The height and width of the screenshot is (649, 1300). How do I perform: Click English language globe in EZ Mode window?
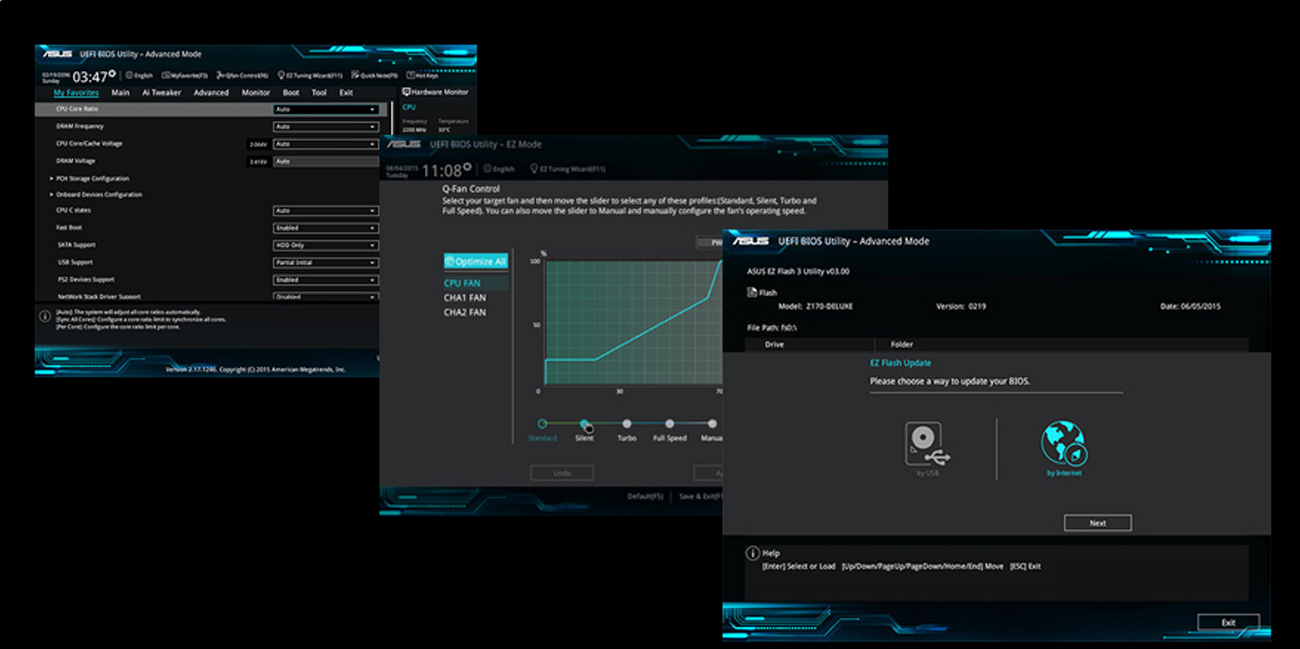pos(486,169)
